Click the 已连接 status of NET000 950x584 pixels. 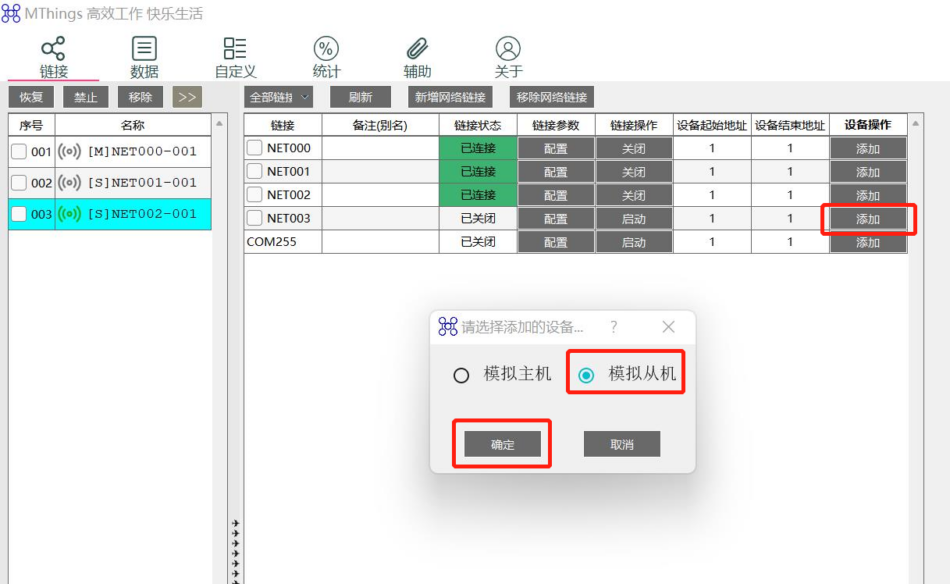478,148
